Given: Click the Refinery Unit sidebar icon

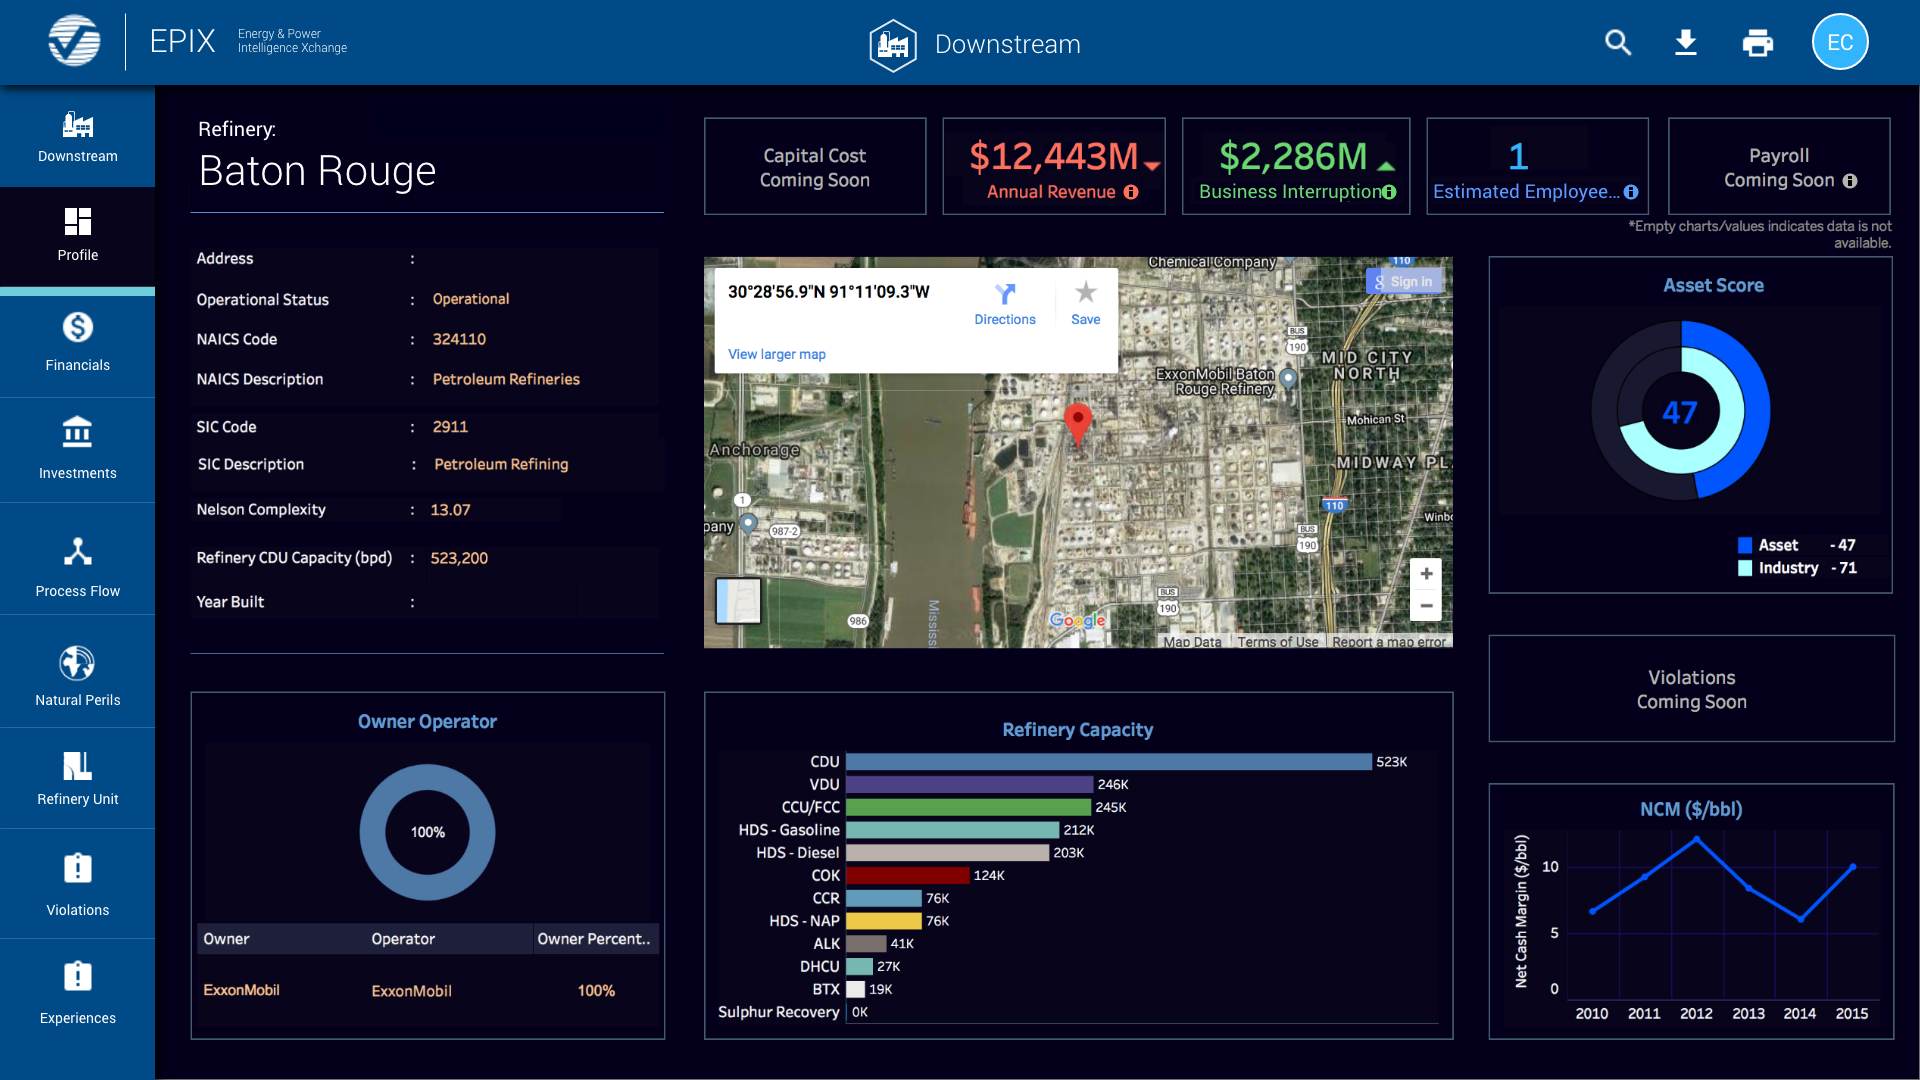Looking at the screenshot, I should pyautogui.click(x=77, y=766).
